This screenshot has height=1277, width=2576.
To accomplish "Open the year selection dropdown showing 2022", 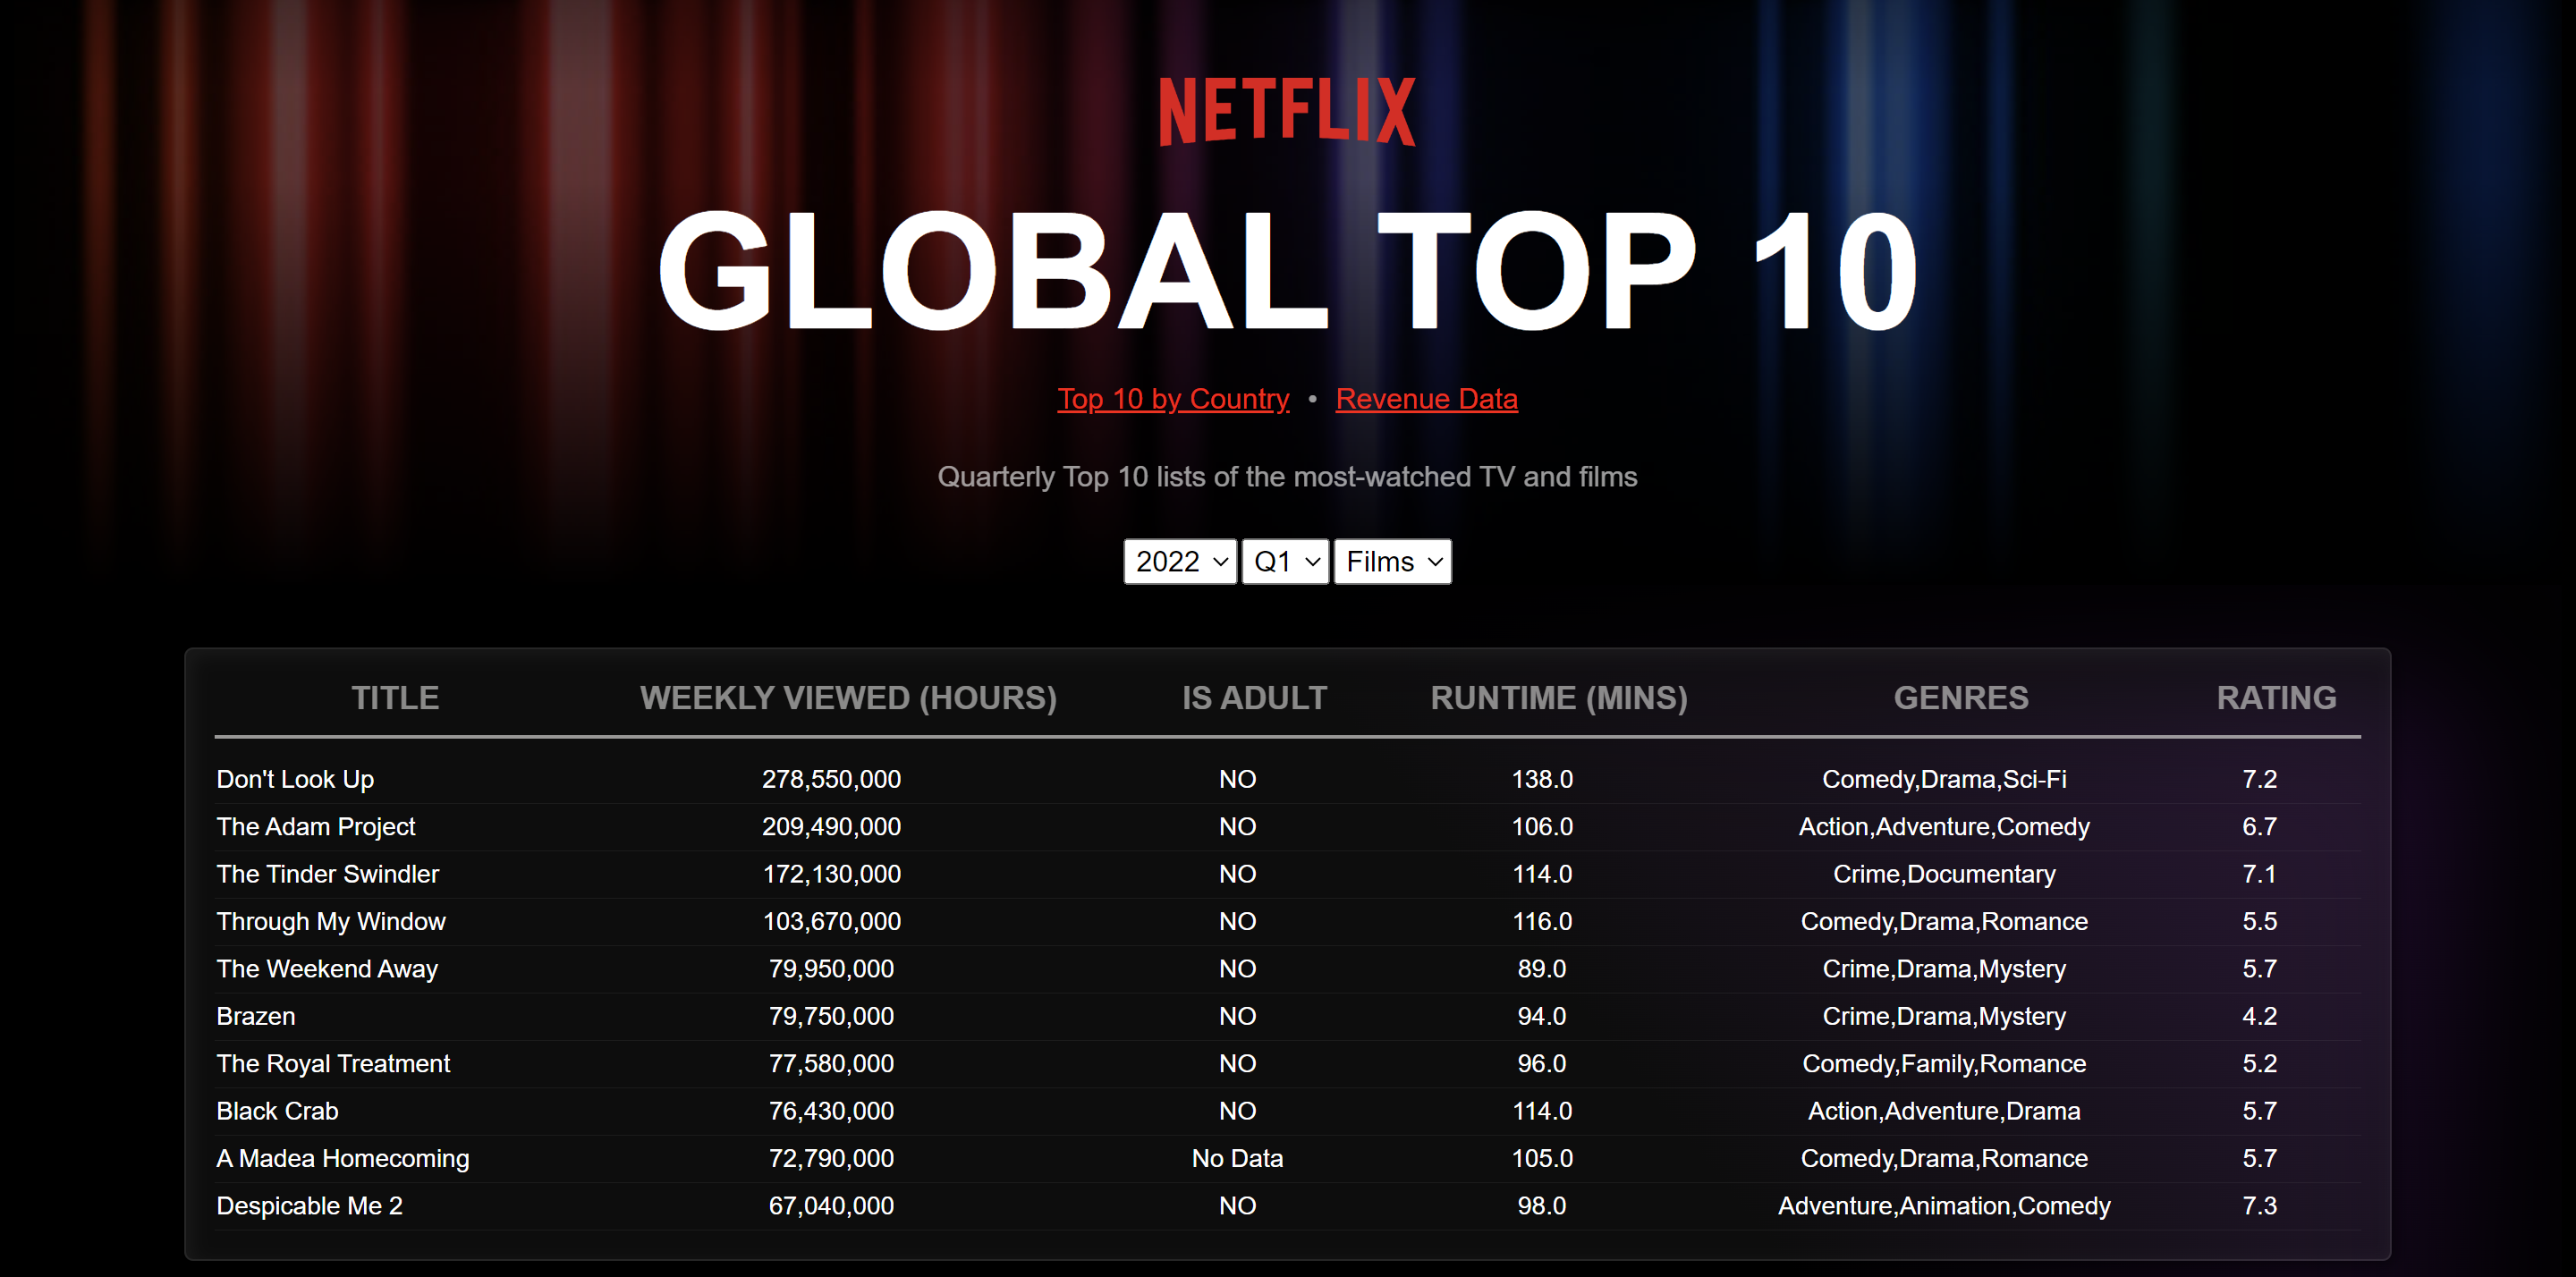I will tap(1180, 561).
